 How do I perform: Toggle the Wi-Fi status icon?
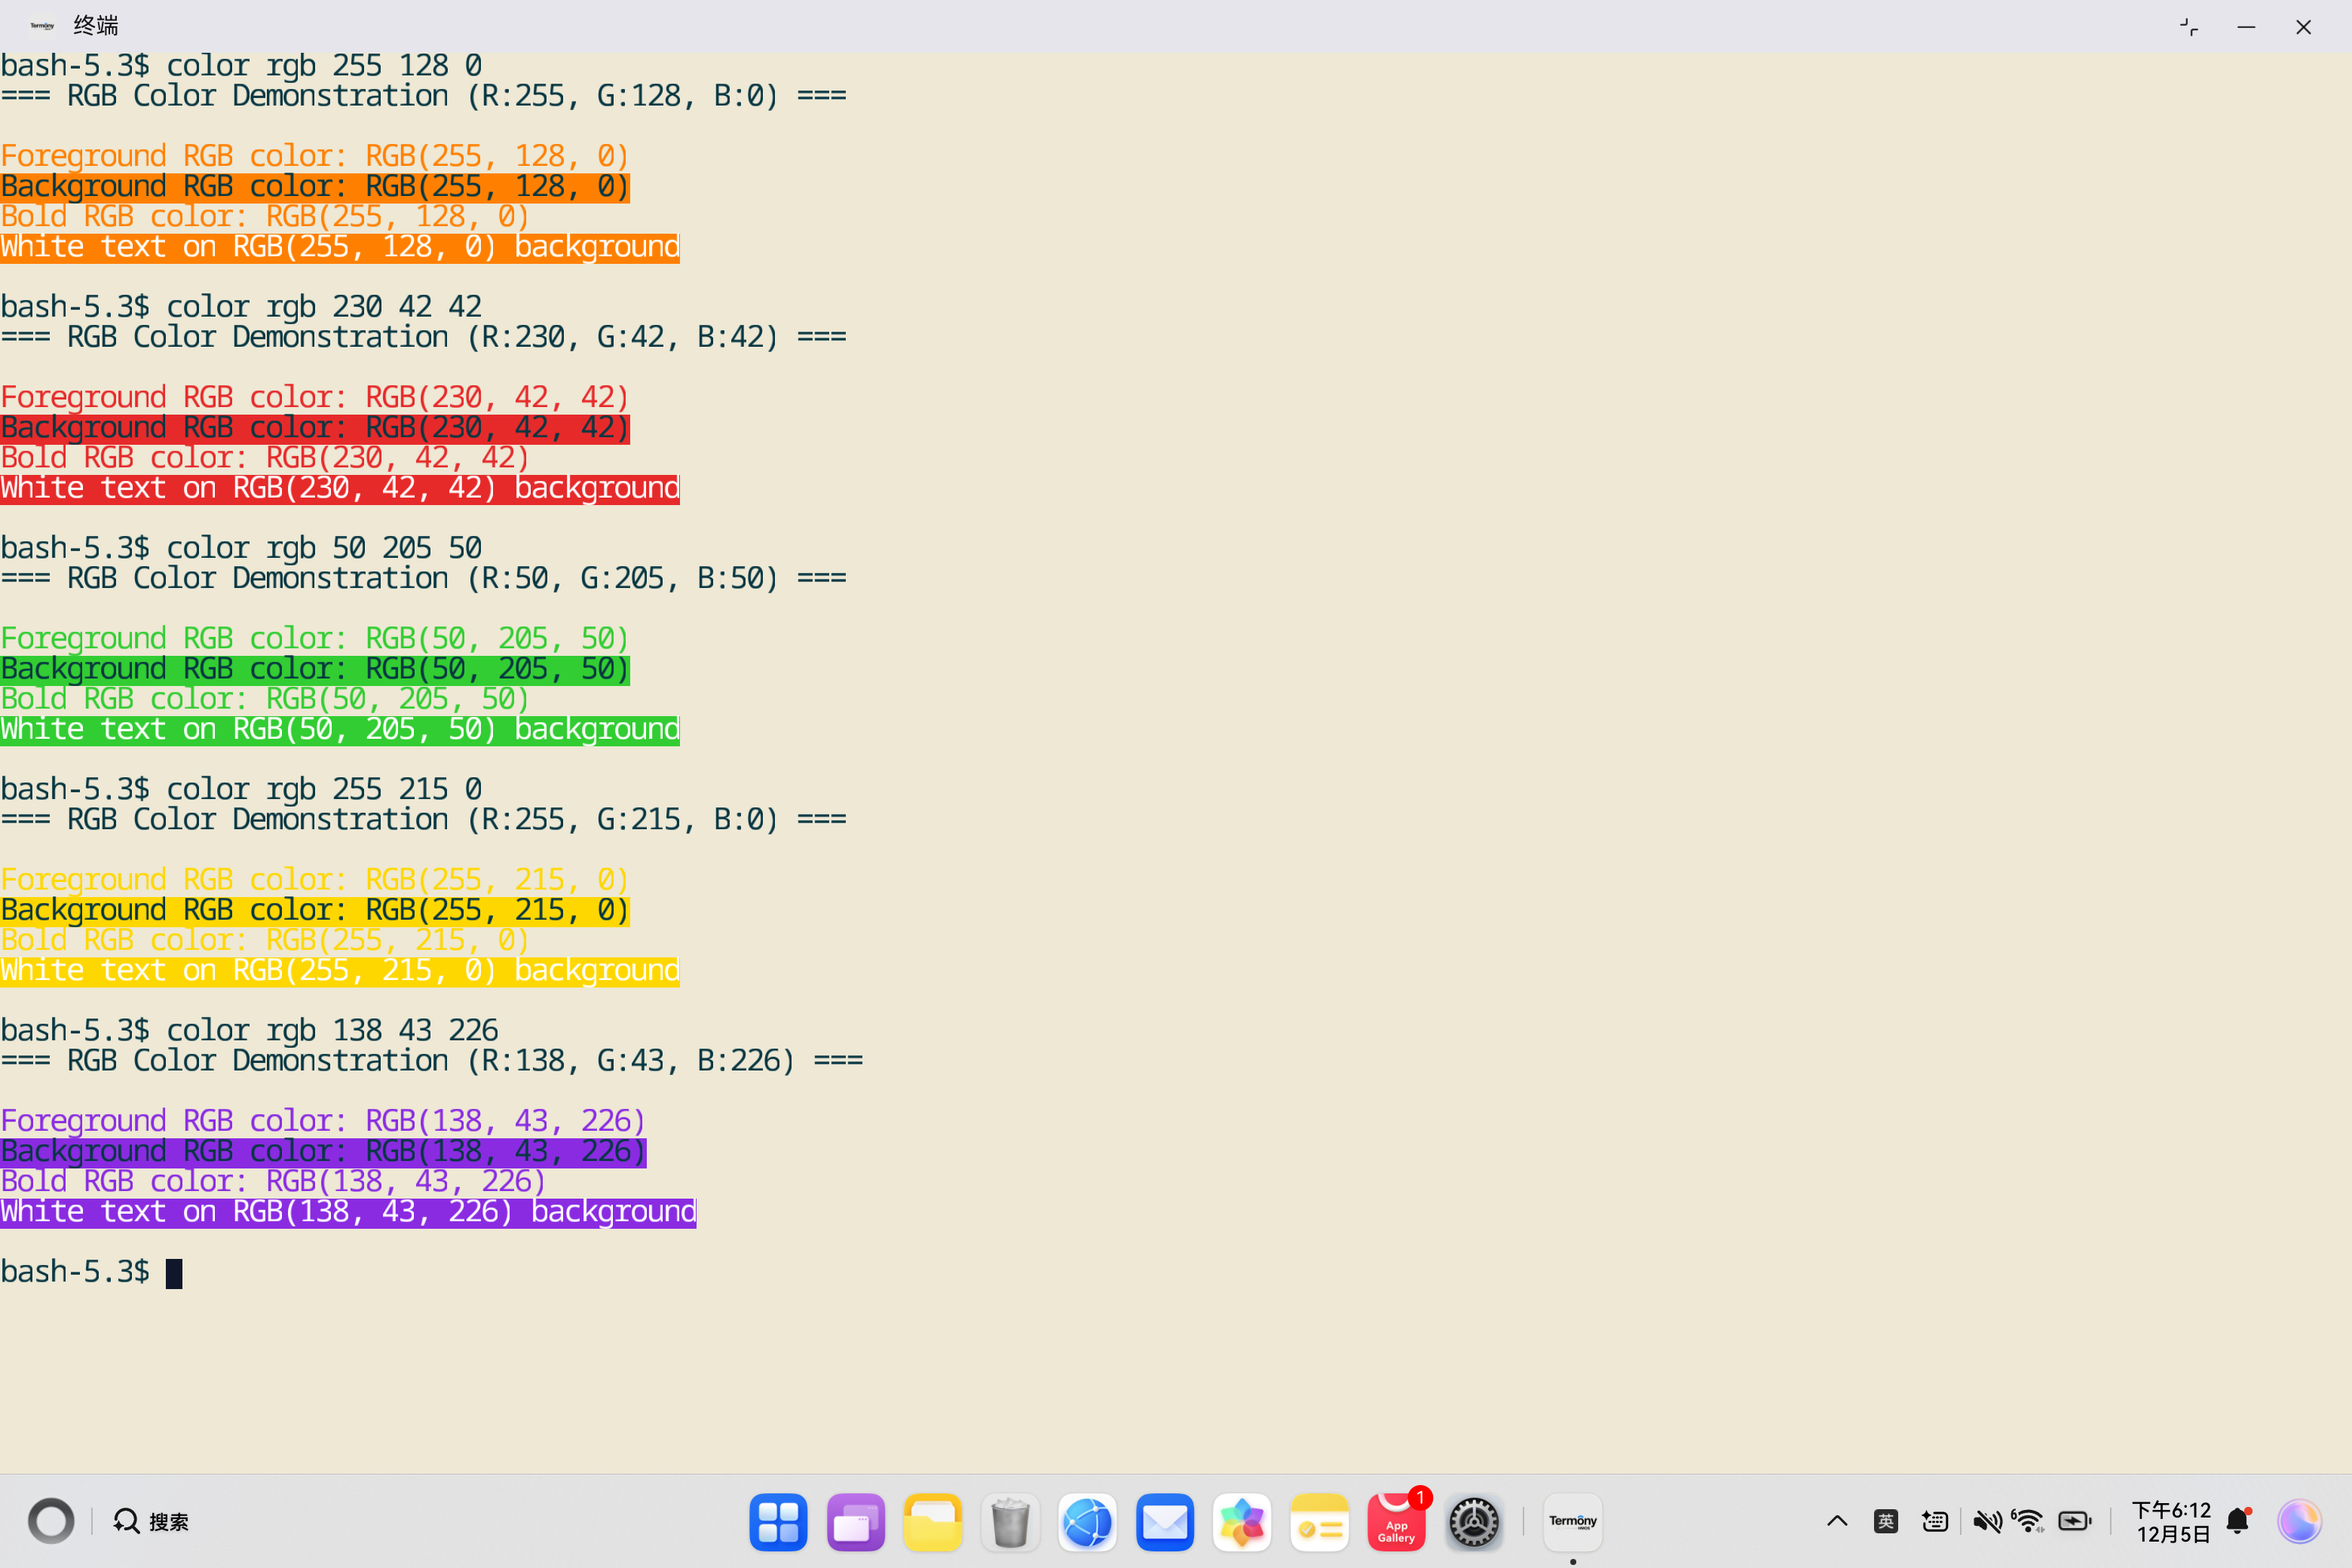coord(2028,1521)
